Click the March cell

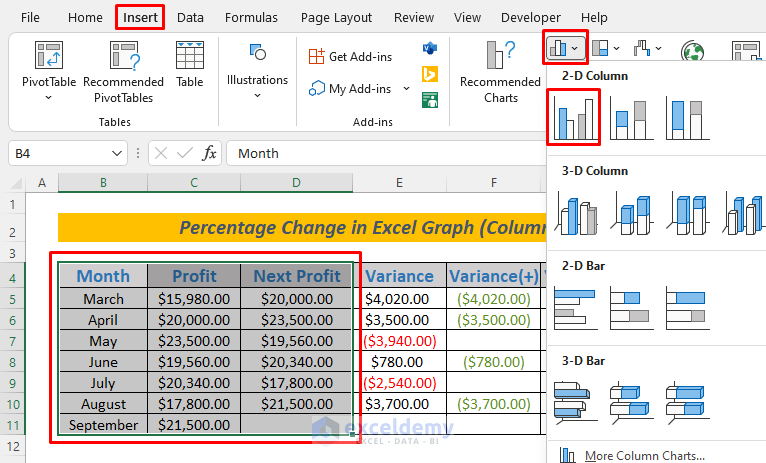(103, 298)
